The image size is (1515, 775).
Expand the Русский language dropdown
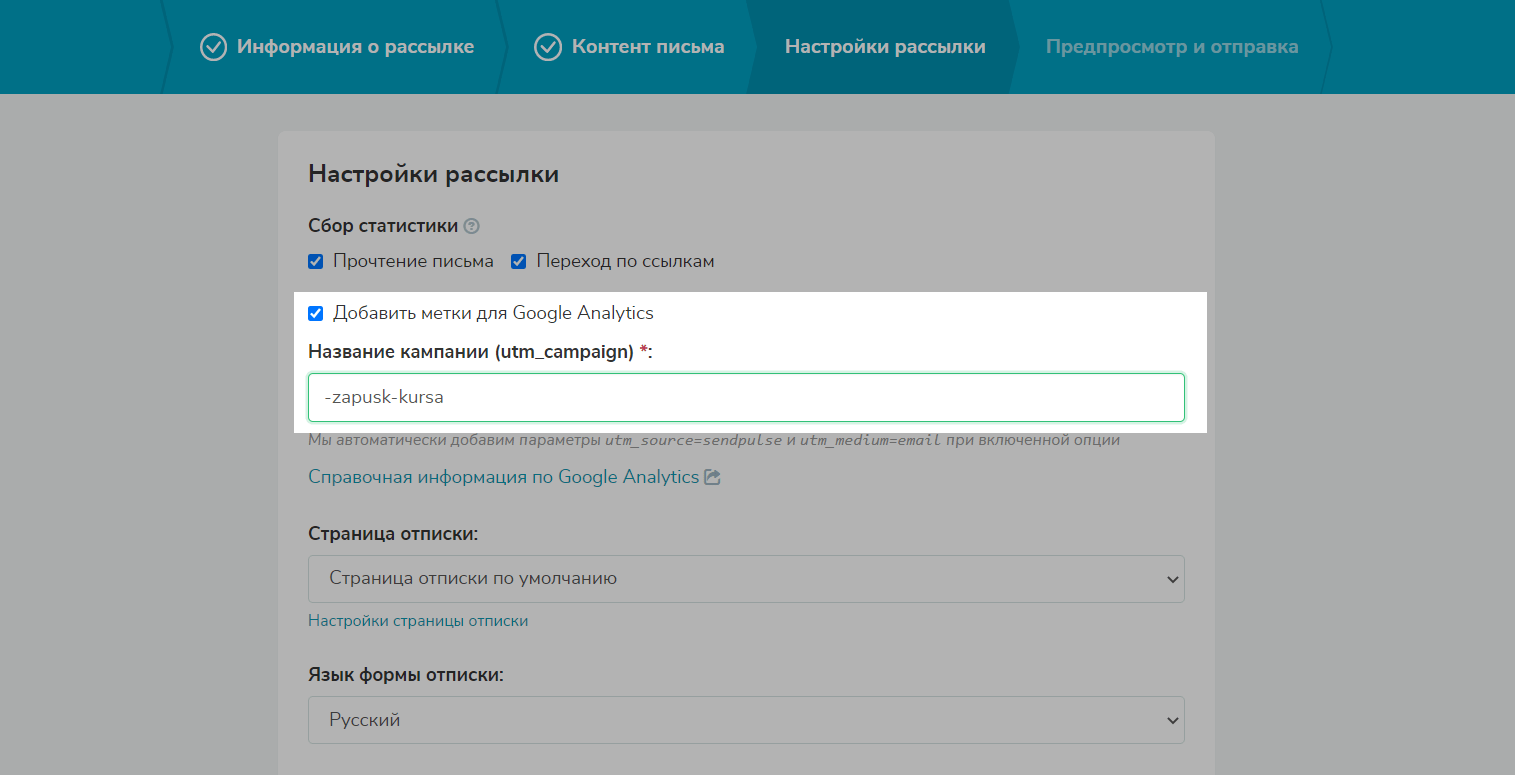pos(745,720)
